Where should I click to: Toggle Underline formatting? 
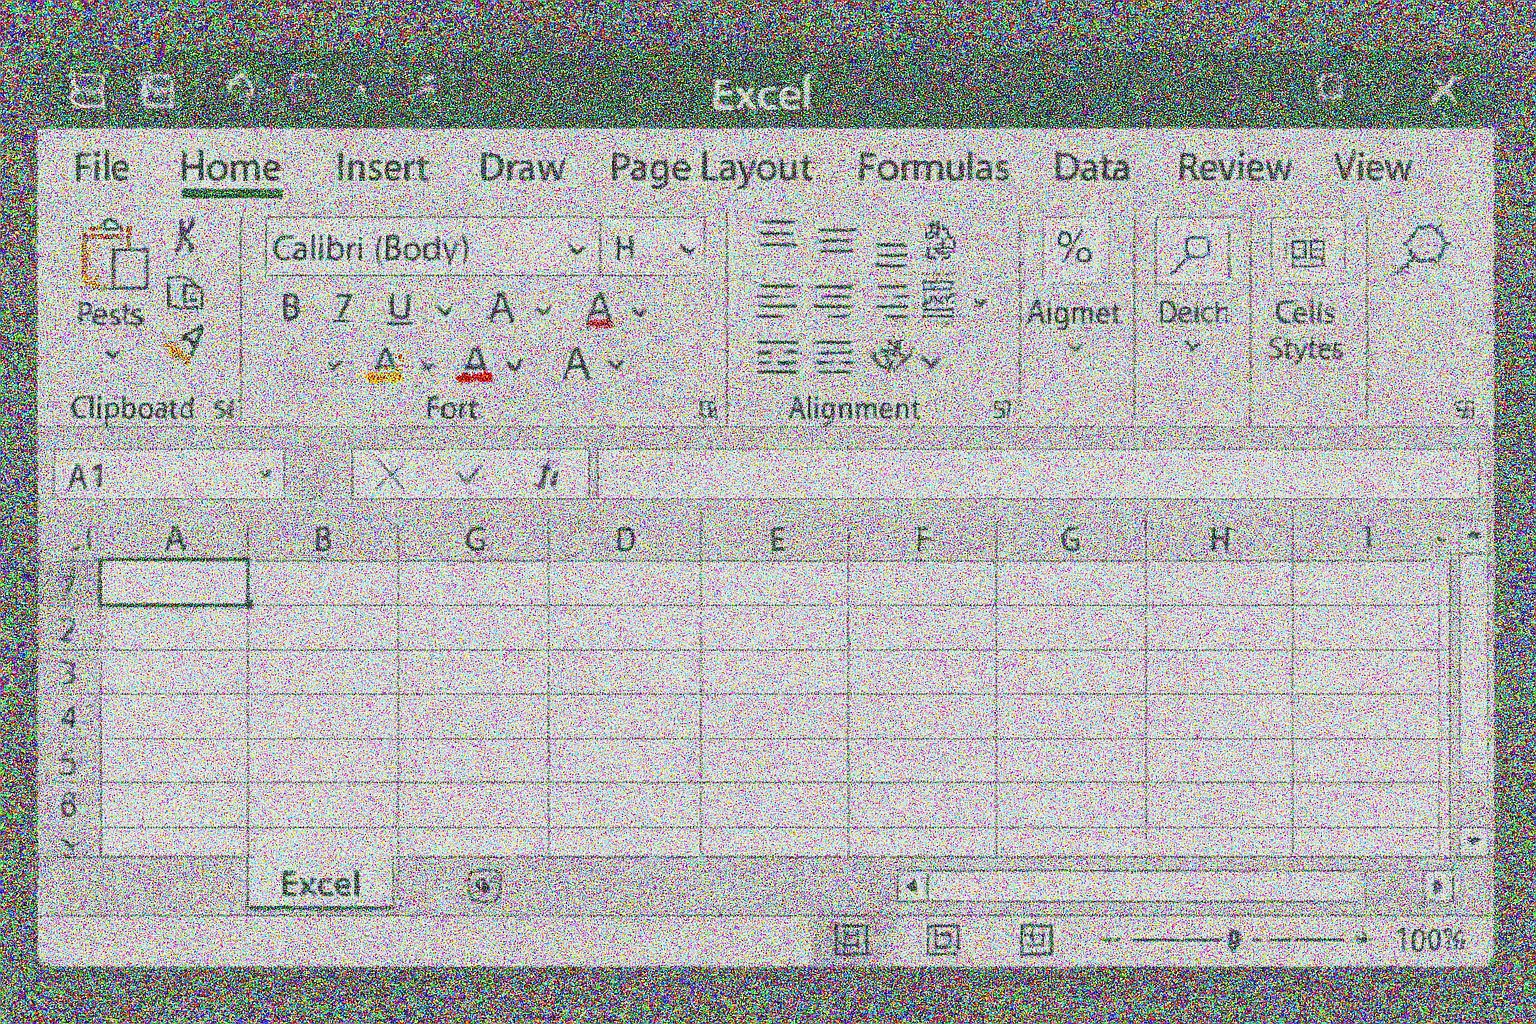tap(399, 309)
